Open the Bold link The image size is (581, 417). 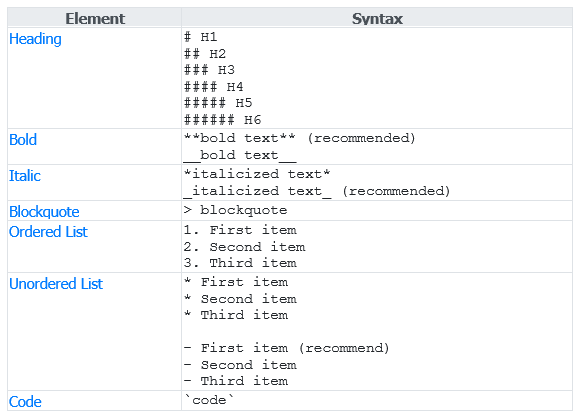(23, 140)
